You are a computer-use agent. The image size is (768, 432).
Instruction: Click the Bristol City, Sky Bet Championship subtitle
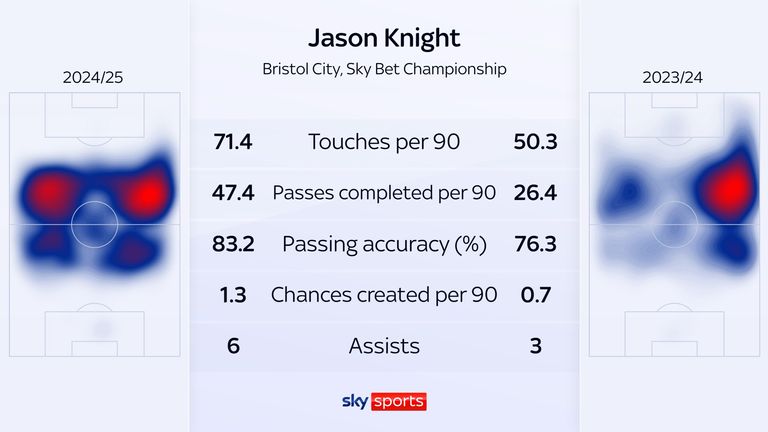point(384,69)
